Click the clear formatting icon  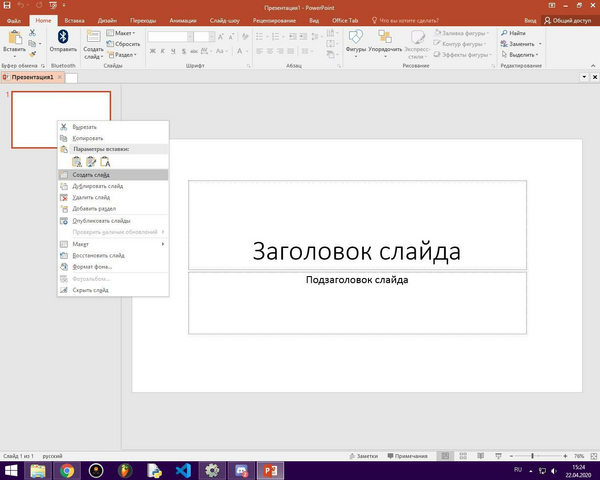(245, 37)
